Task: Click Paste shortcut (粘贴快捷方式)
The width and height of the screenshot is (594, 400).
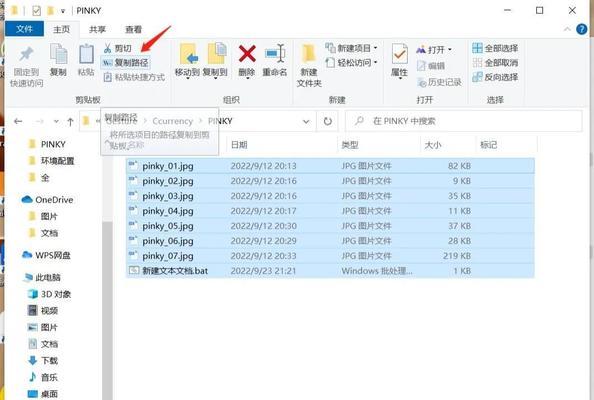Action: 134,77
